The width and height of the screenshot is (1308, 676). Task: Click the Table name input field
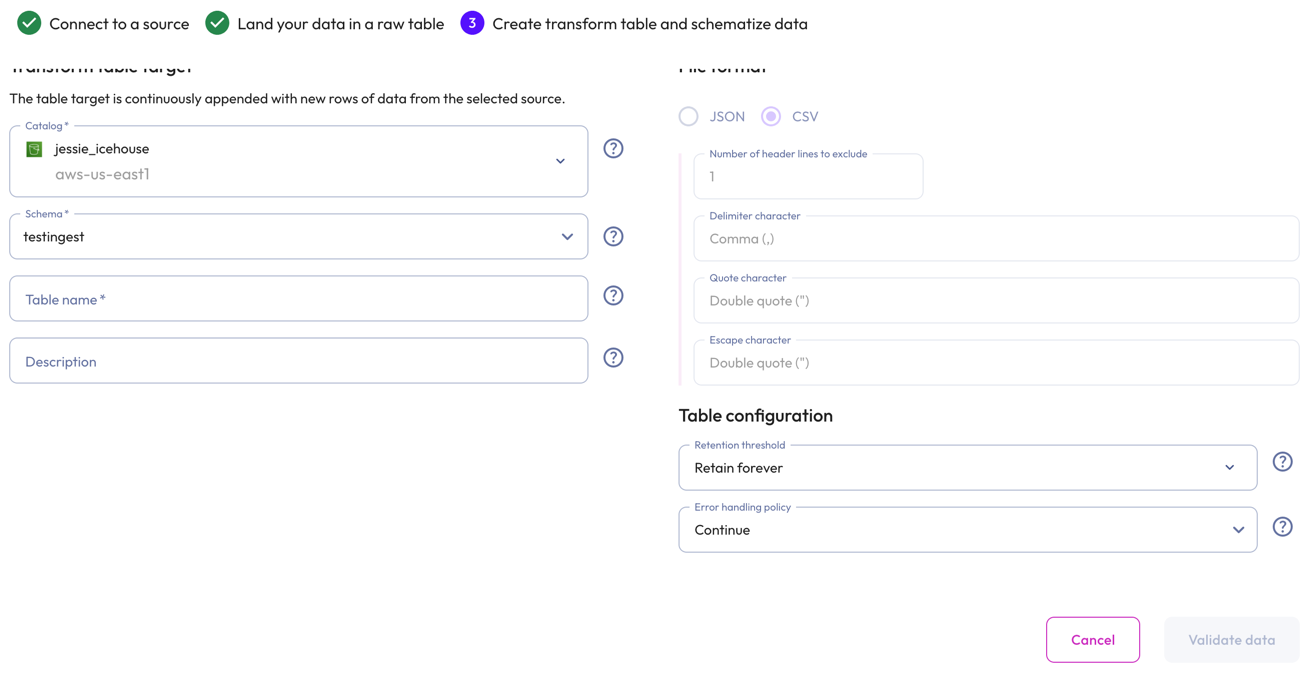(297, 298)
